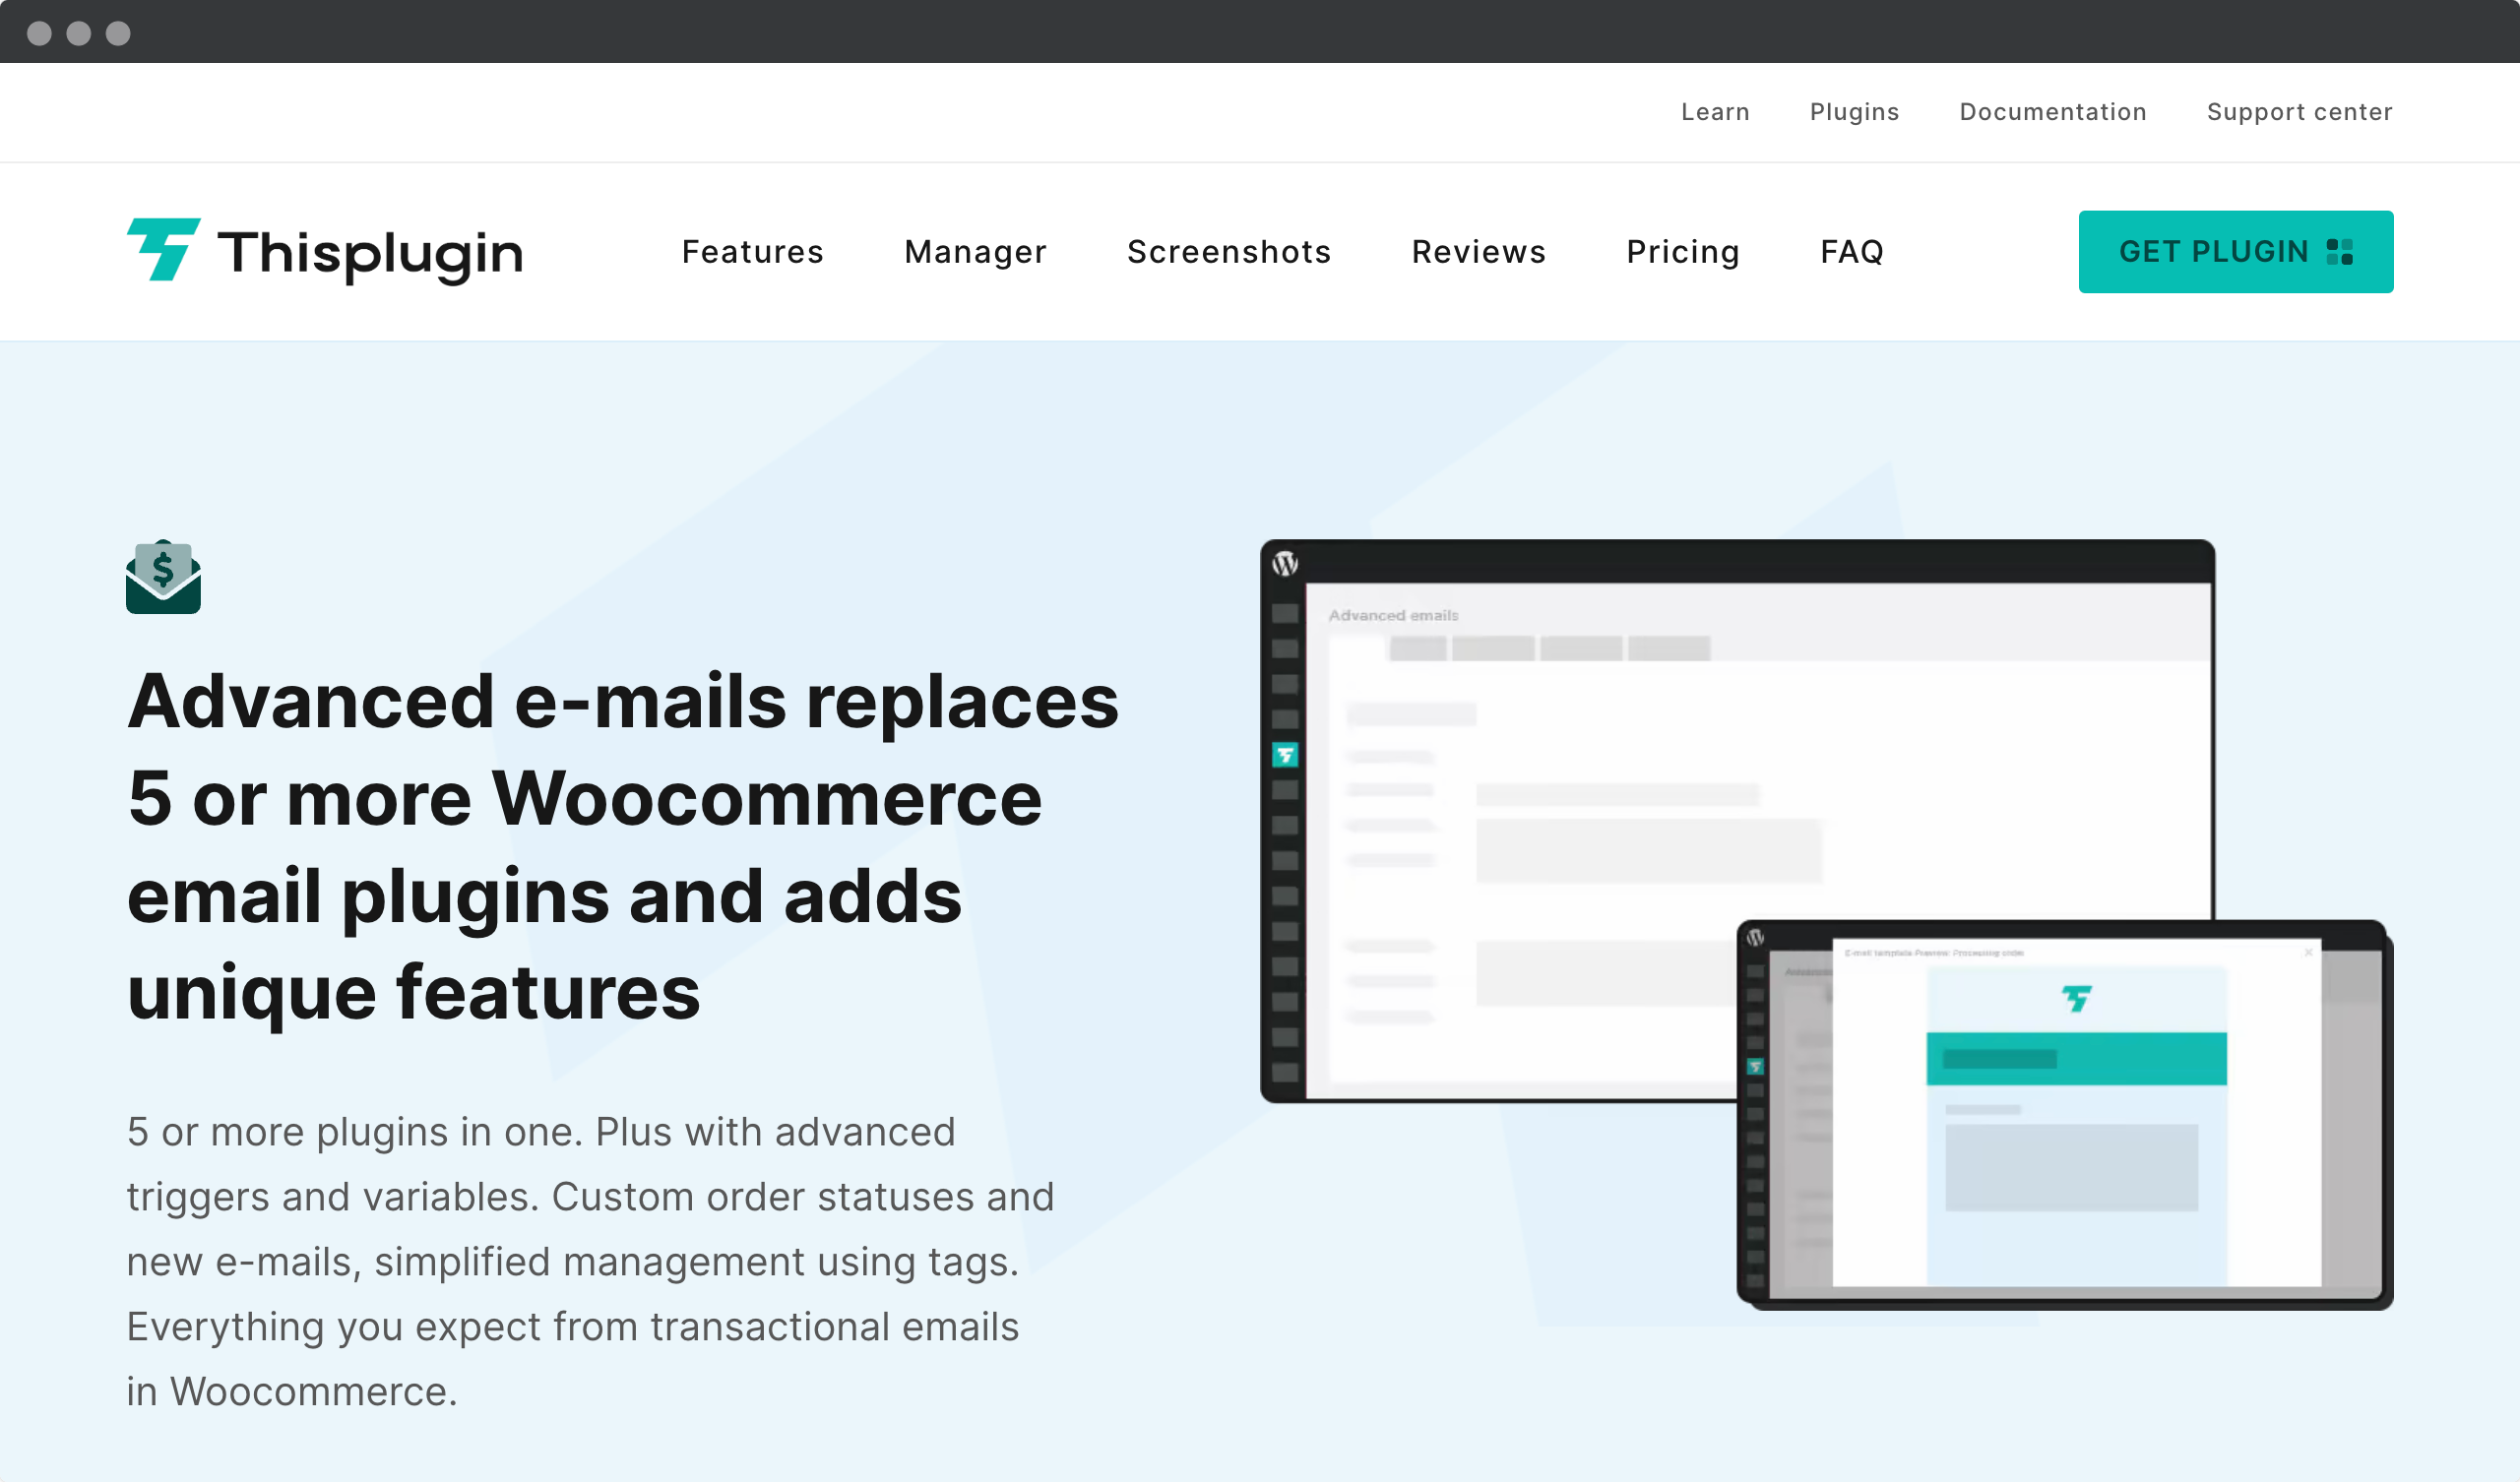Click the WordPress W icon on large mockup
This screenshot has height=1482, width=2520.
pos(1285,559)
